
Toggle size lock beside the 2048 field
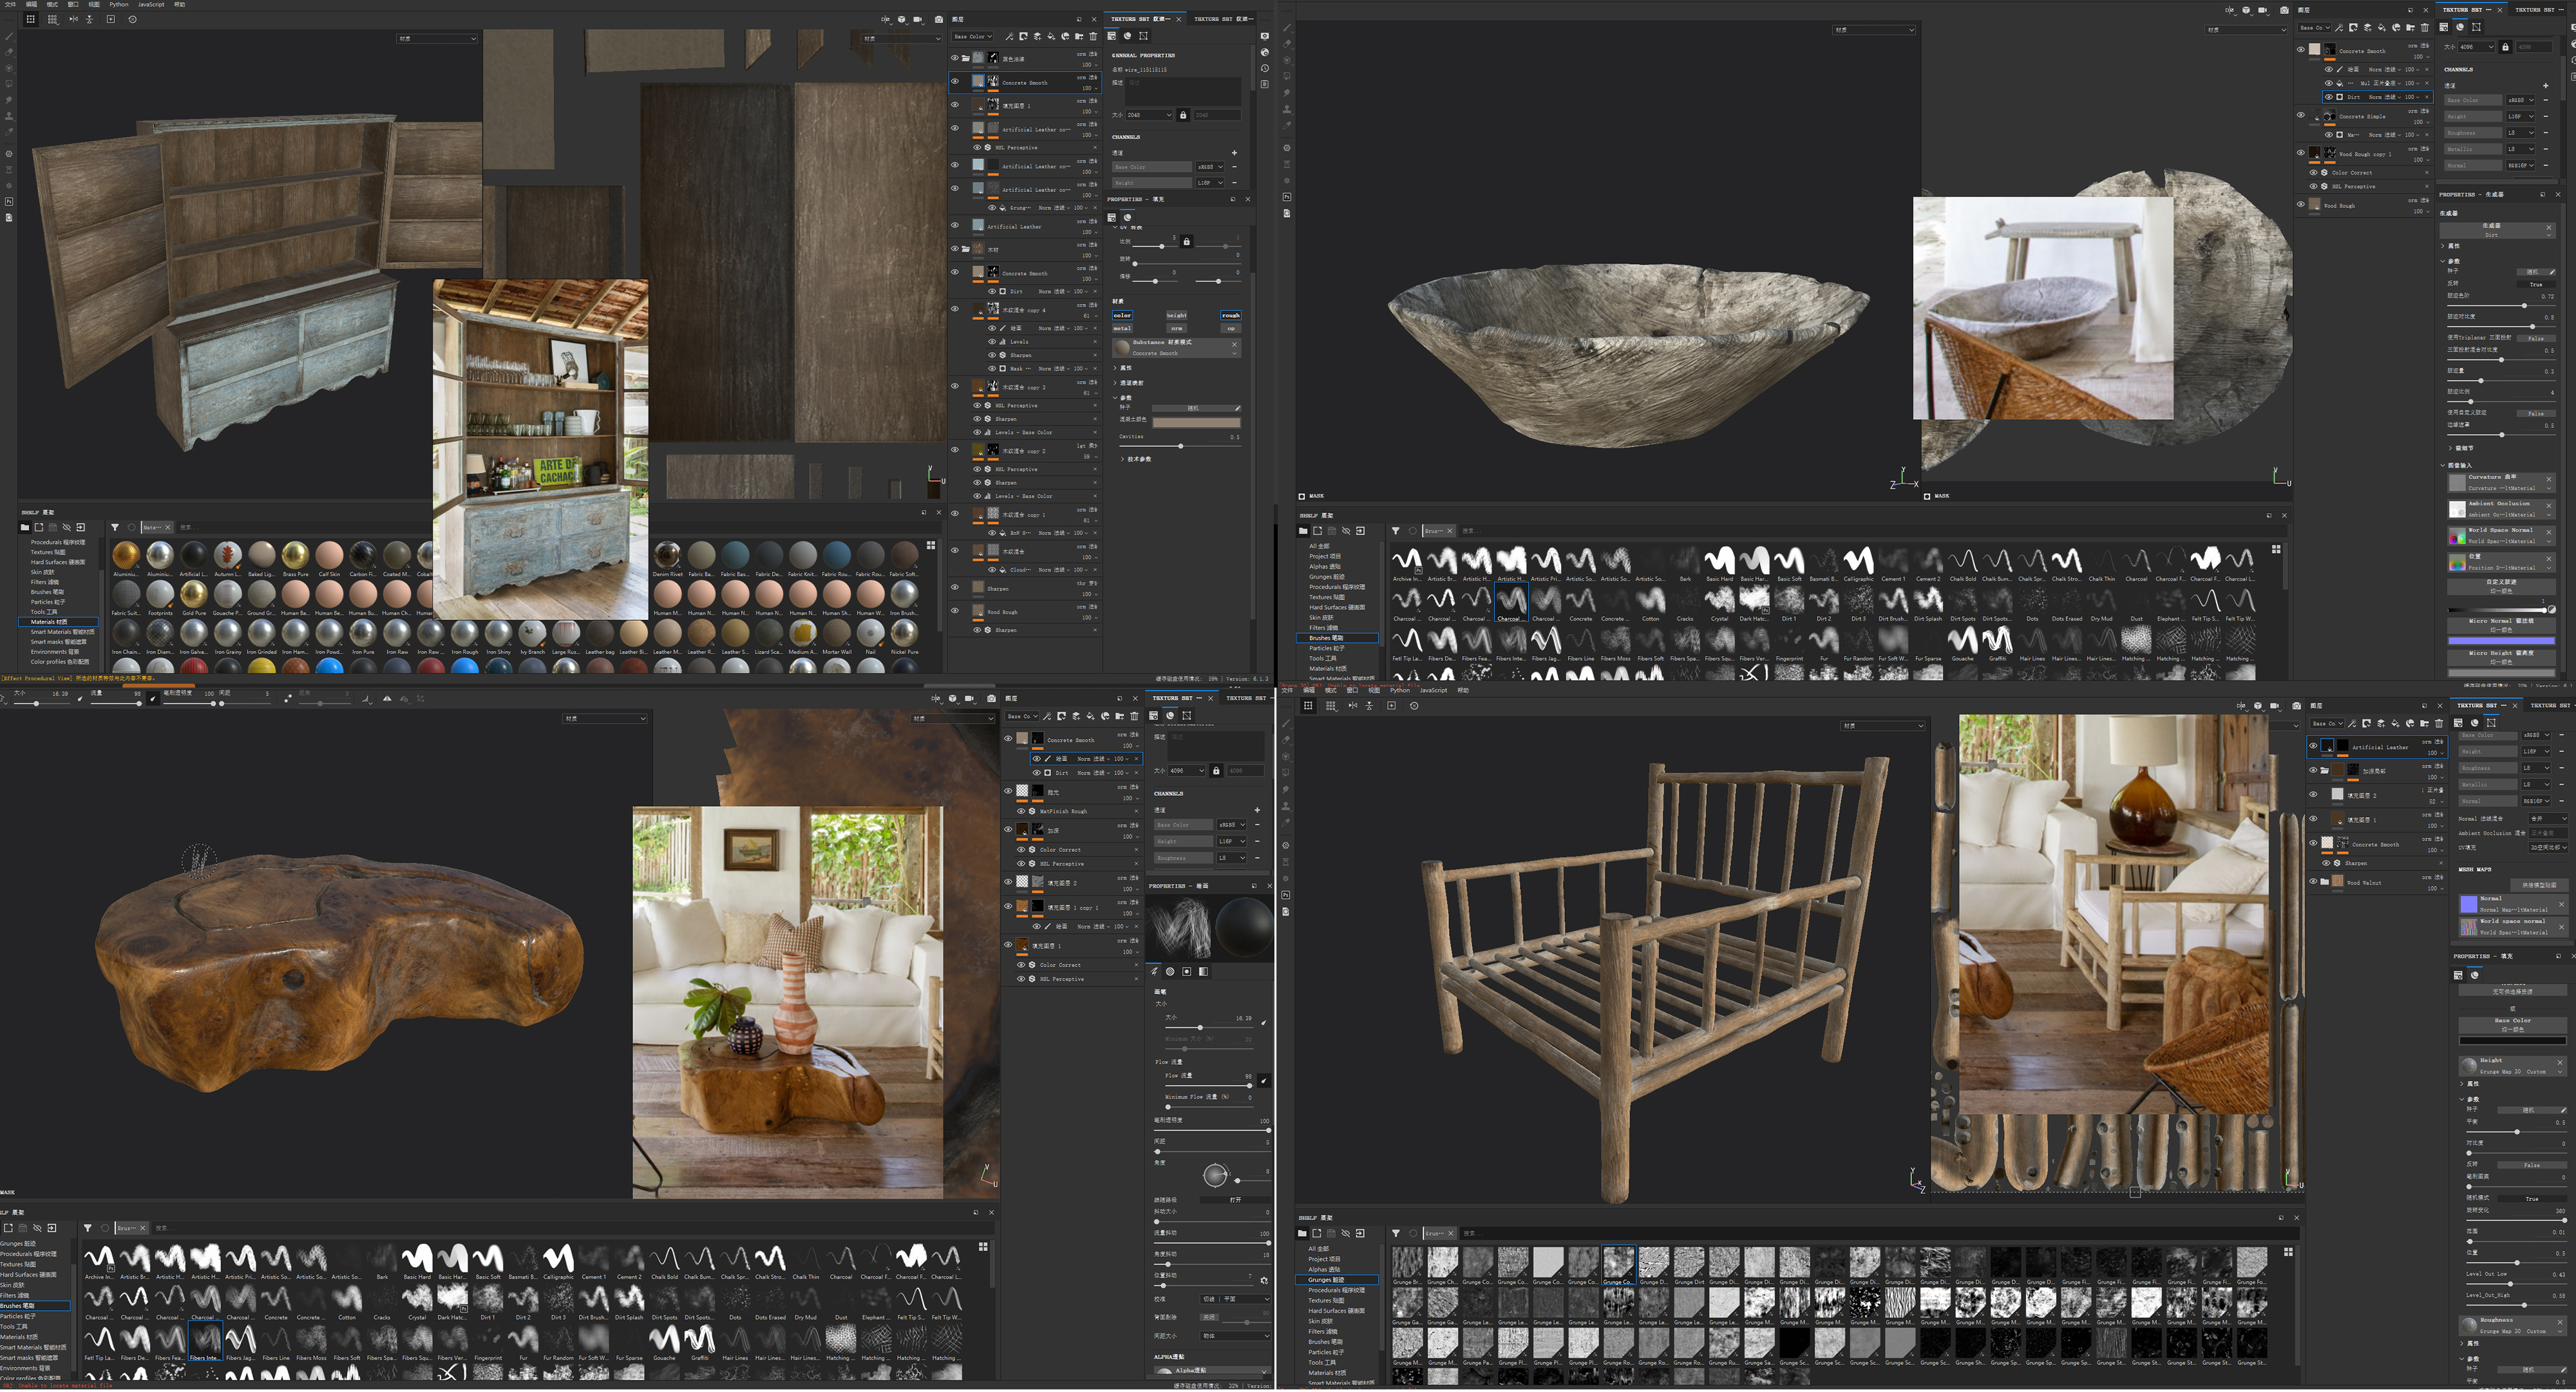tap(1183, 115)
